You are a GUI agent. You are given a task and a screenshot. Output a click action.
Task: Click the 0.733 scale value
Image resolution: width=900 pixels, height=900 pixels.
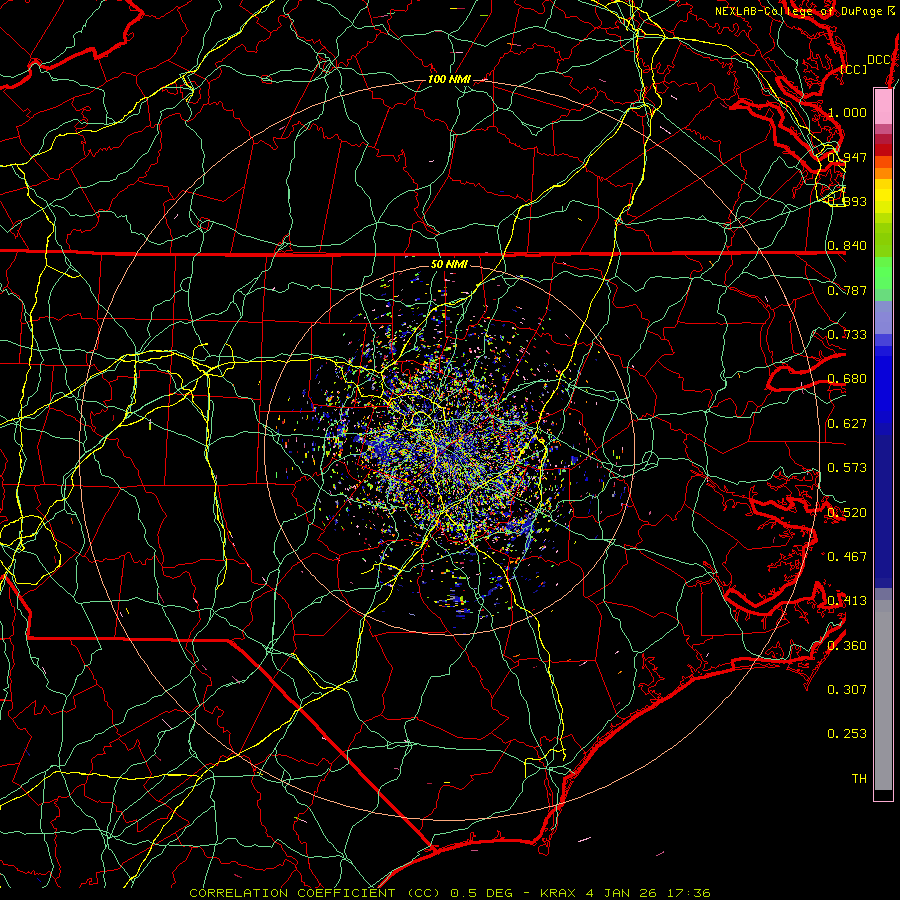847,335
